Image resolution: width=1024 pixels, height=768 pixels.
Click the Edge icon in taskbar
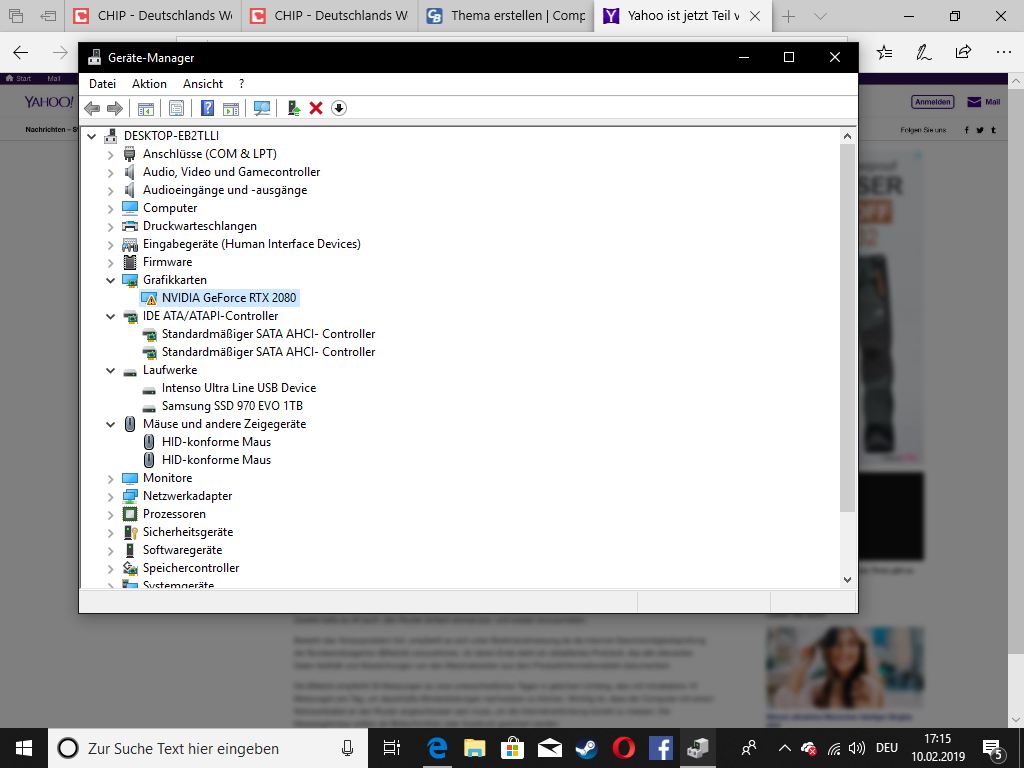(437, 748)
